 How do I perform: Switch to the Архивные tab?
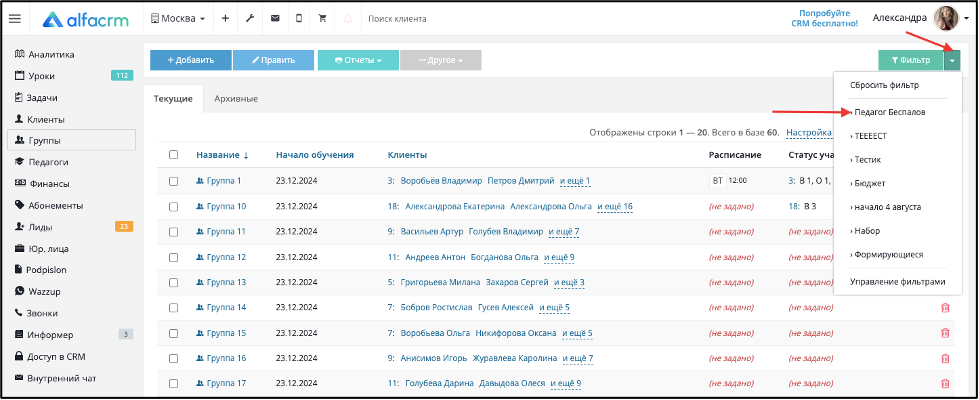coord(236,99)
